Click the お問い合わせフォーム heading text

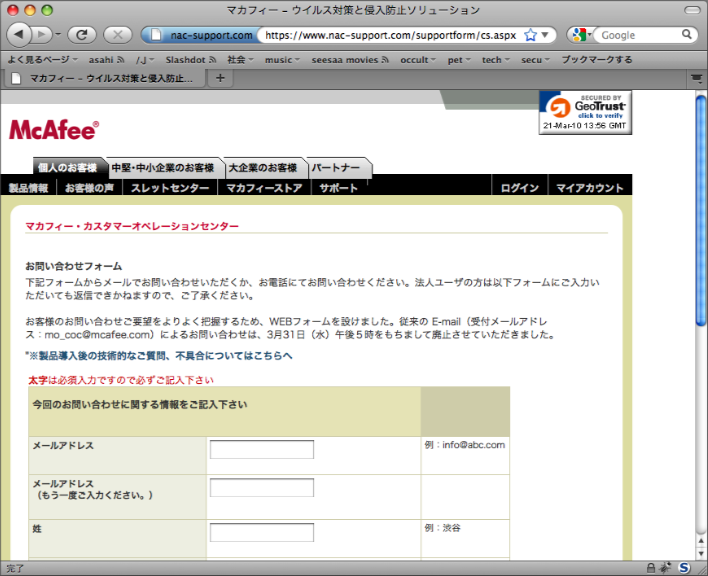[x=74, y=266]
